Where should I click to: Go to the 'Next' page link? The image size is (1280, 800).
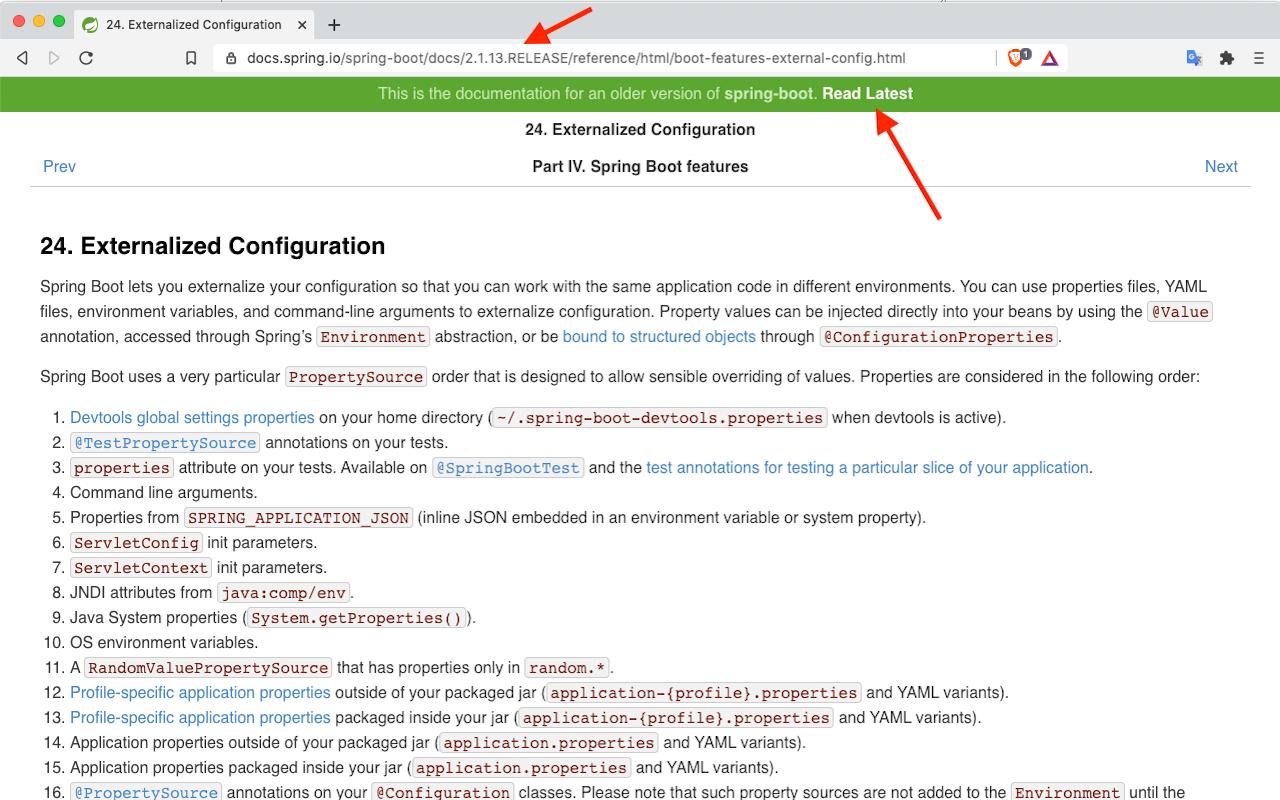click(1221, 167)
